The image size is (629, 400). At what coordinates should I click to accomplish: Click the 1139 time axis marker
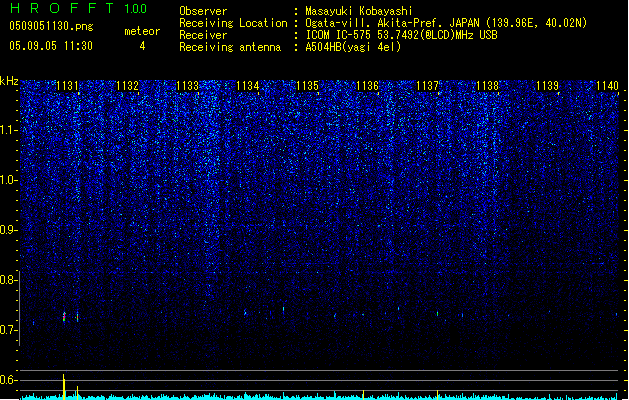[x=548, y=85]
